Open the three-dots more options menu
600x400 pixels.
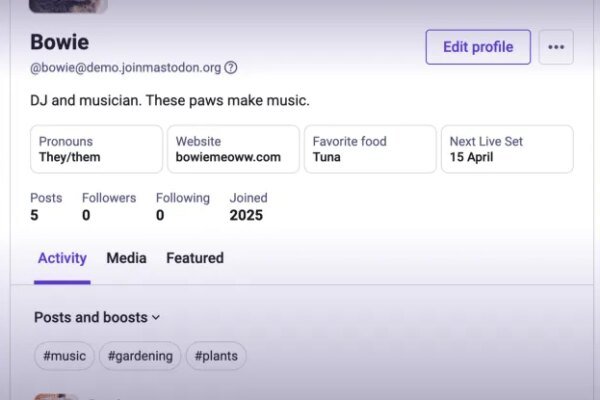[556, 47]
